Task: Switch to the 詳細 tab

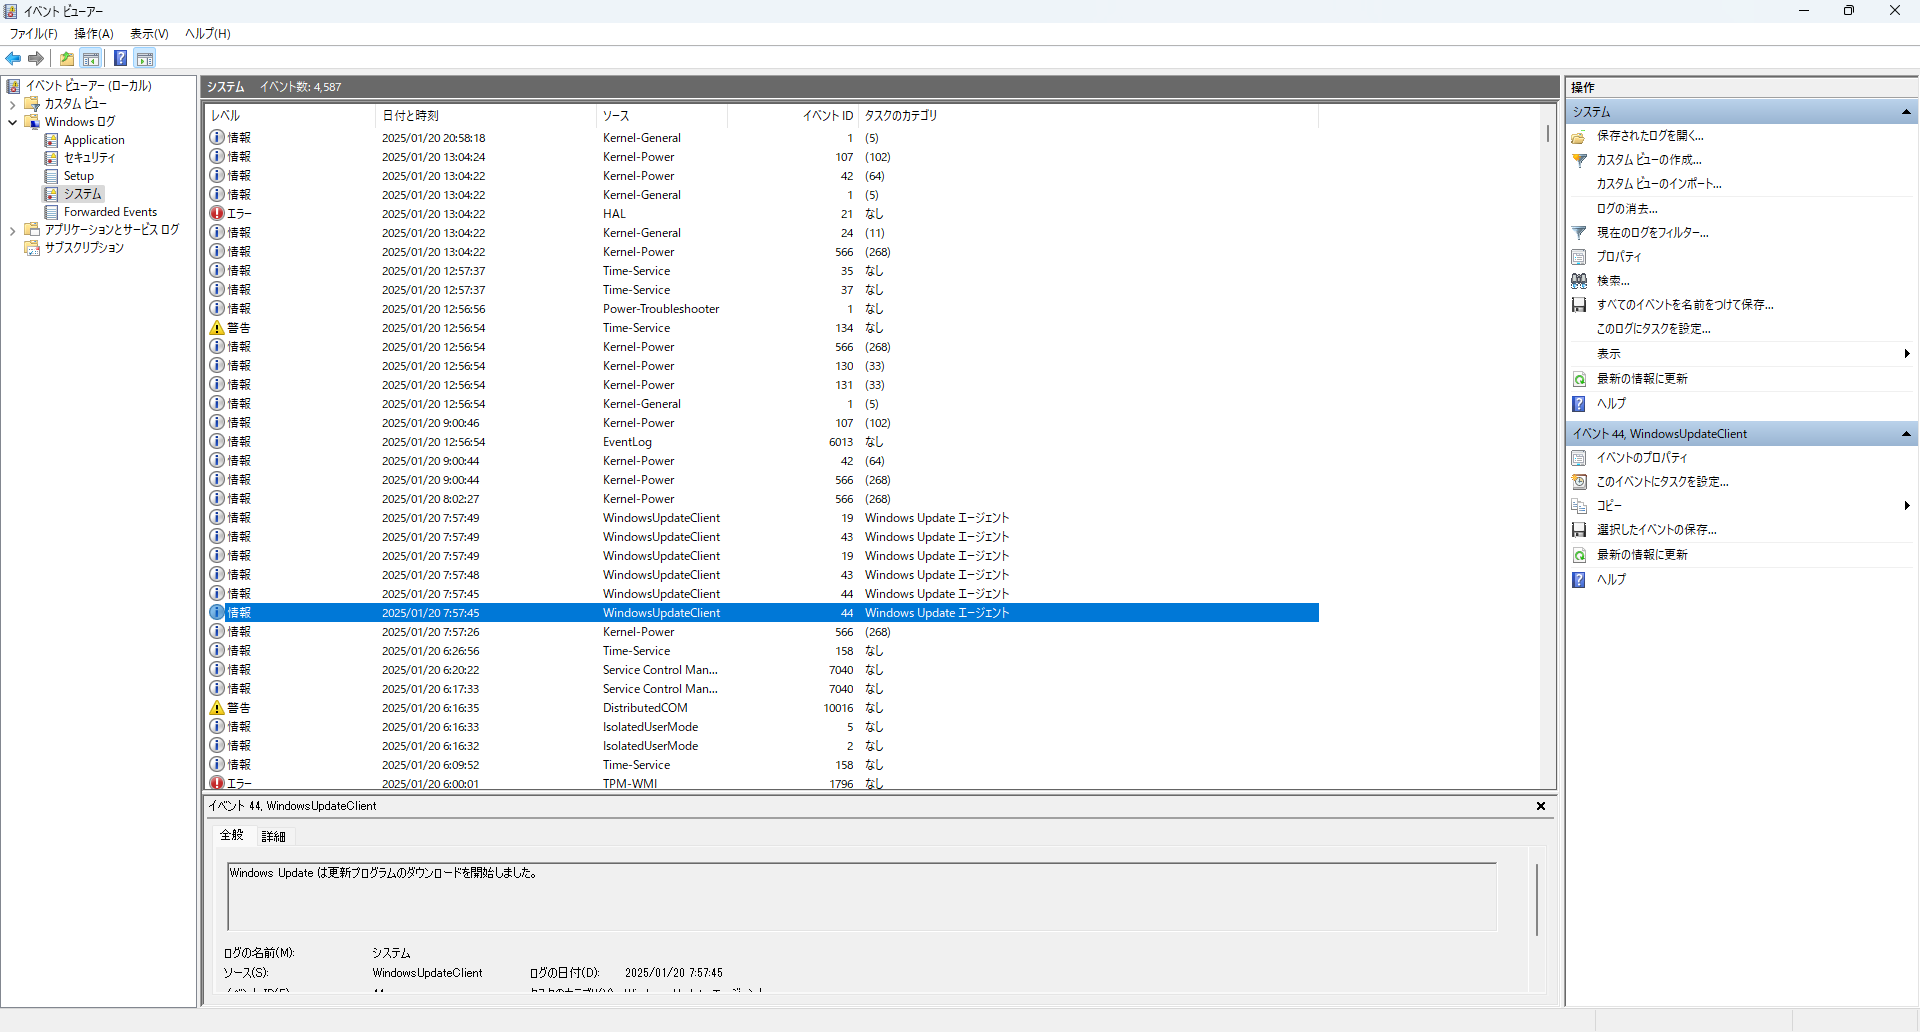Action: tap(273, 836)
